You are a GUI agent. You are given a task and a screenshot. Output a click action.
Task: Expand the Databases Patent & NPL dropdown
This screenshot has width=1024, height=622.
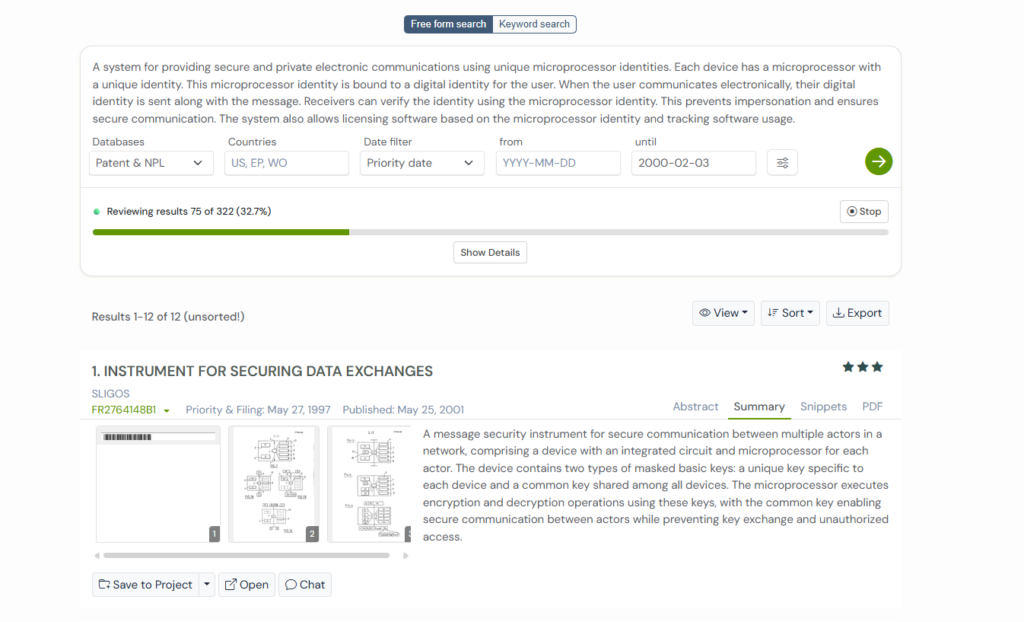[x=152, y=163]
